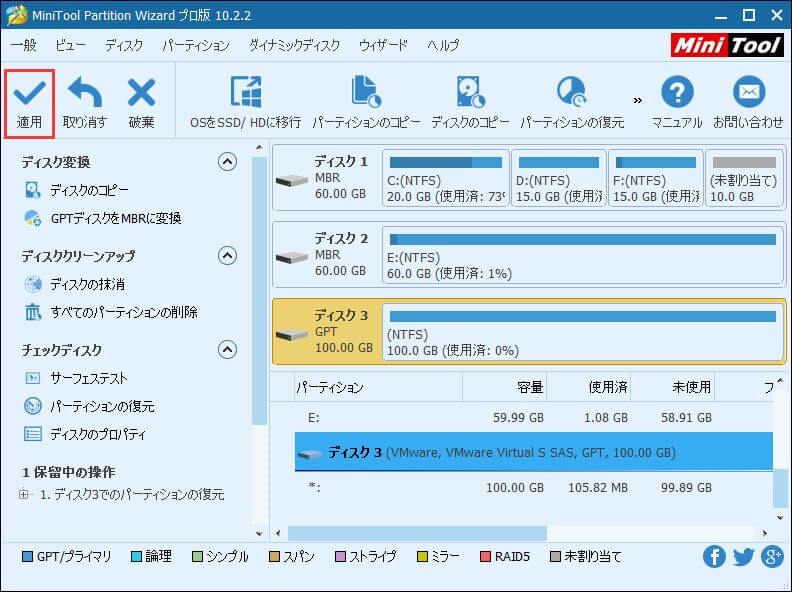
Task: Select ディスク 3 GPT in disk map
Action: [x=327, y=331]
